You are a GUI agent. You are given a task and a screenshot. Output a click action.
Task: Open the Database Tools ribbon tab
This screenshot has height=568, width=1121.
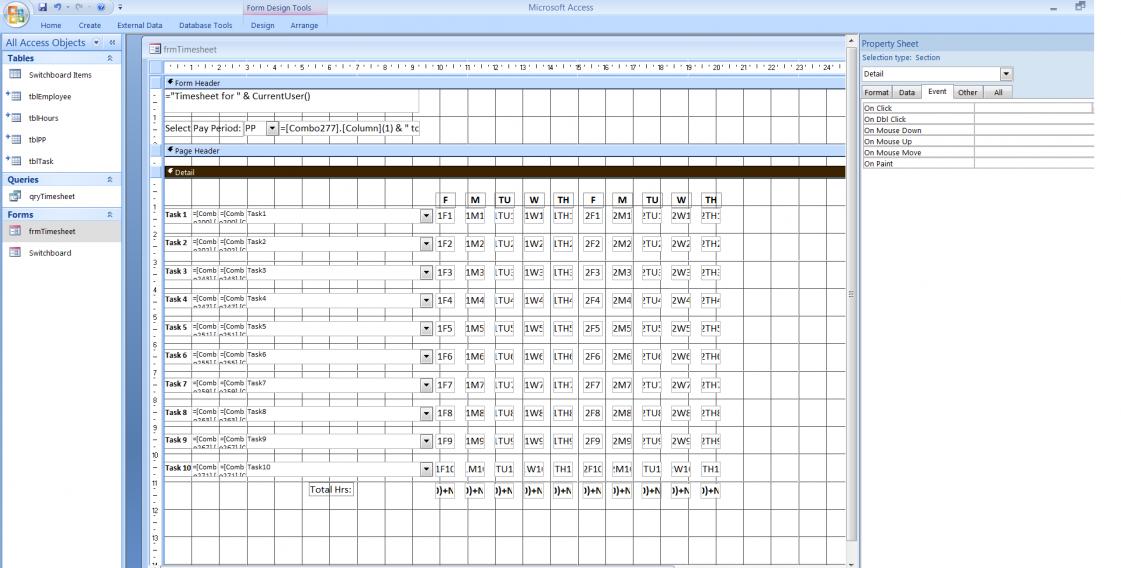coord(205,25)
